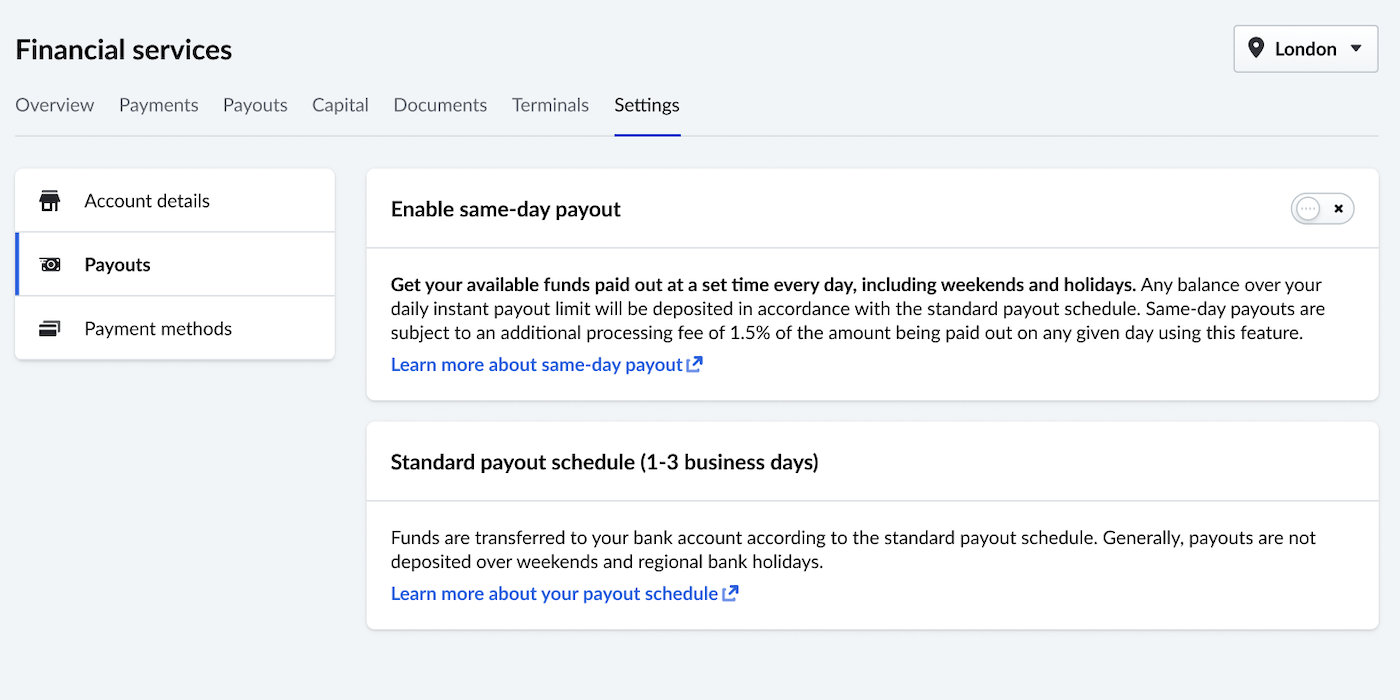This screenshot has height=700, width=1400.
Task: Click the Payment methods card icon
Action: [50, 329]
